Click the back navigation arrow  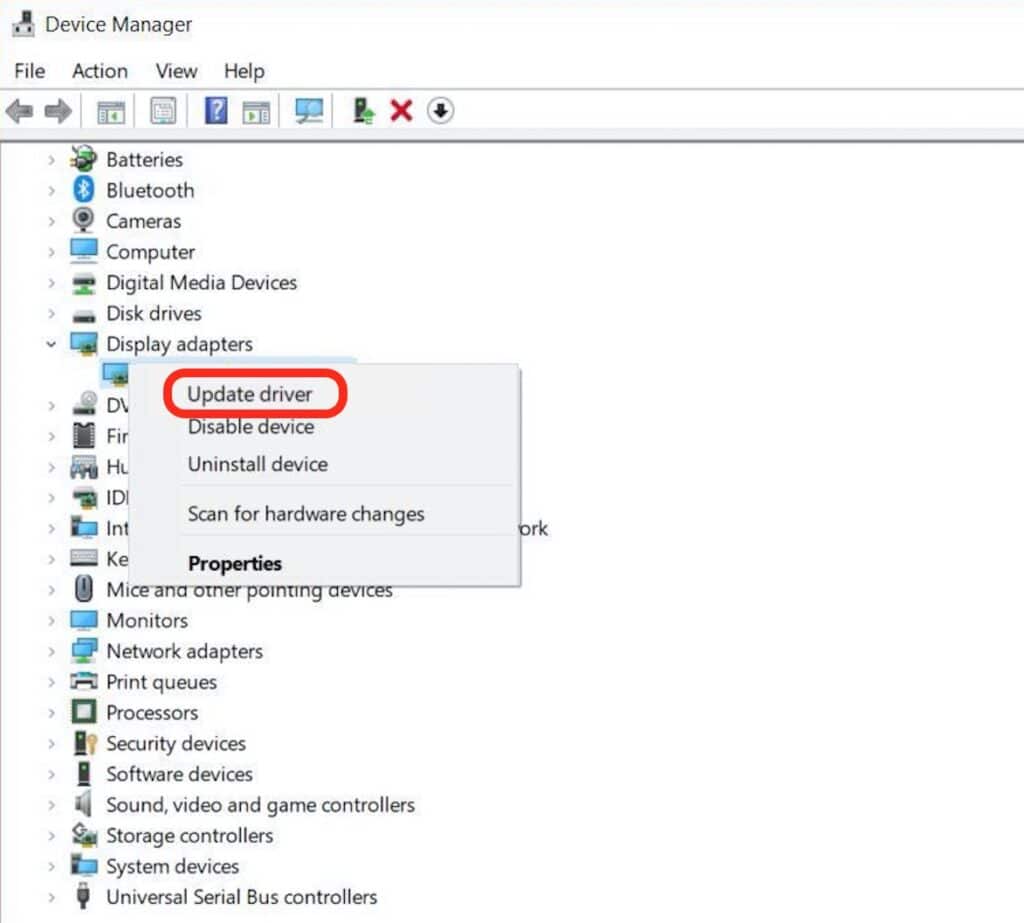coord(18,110)
